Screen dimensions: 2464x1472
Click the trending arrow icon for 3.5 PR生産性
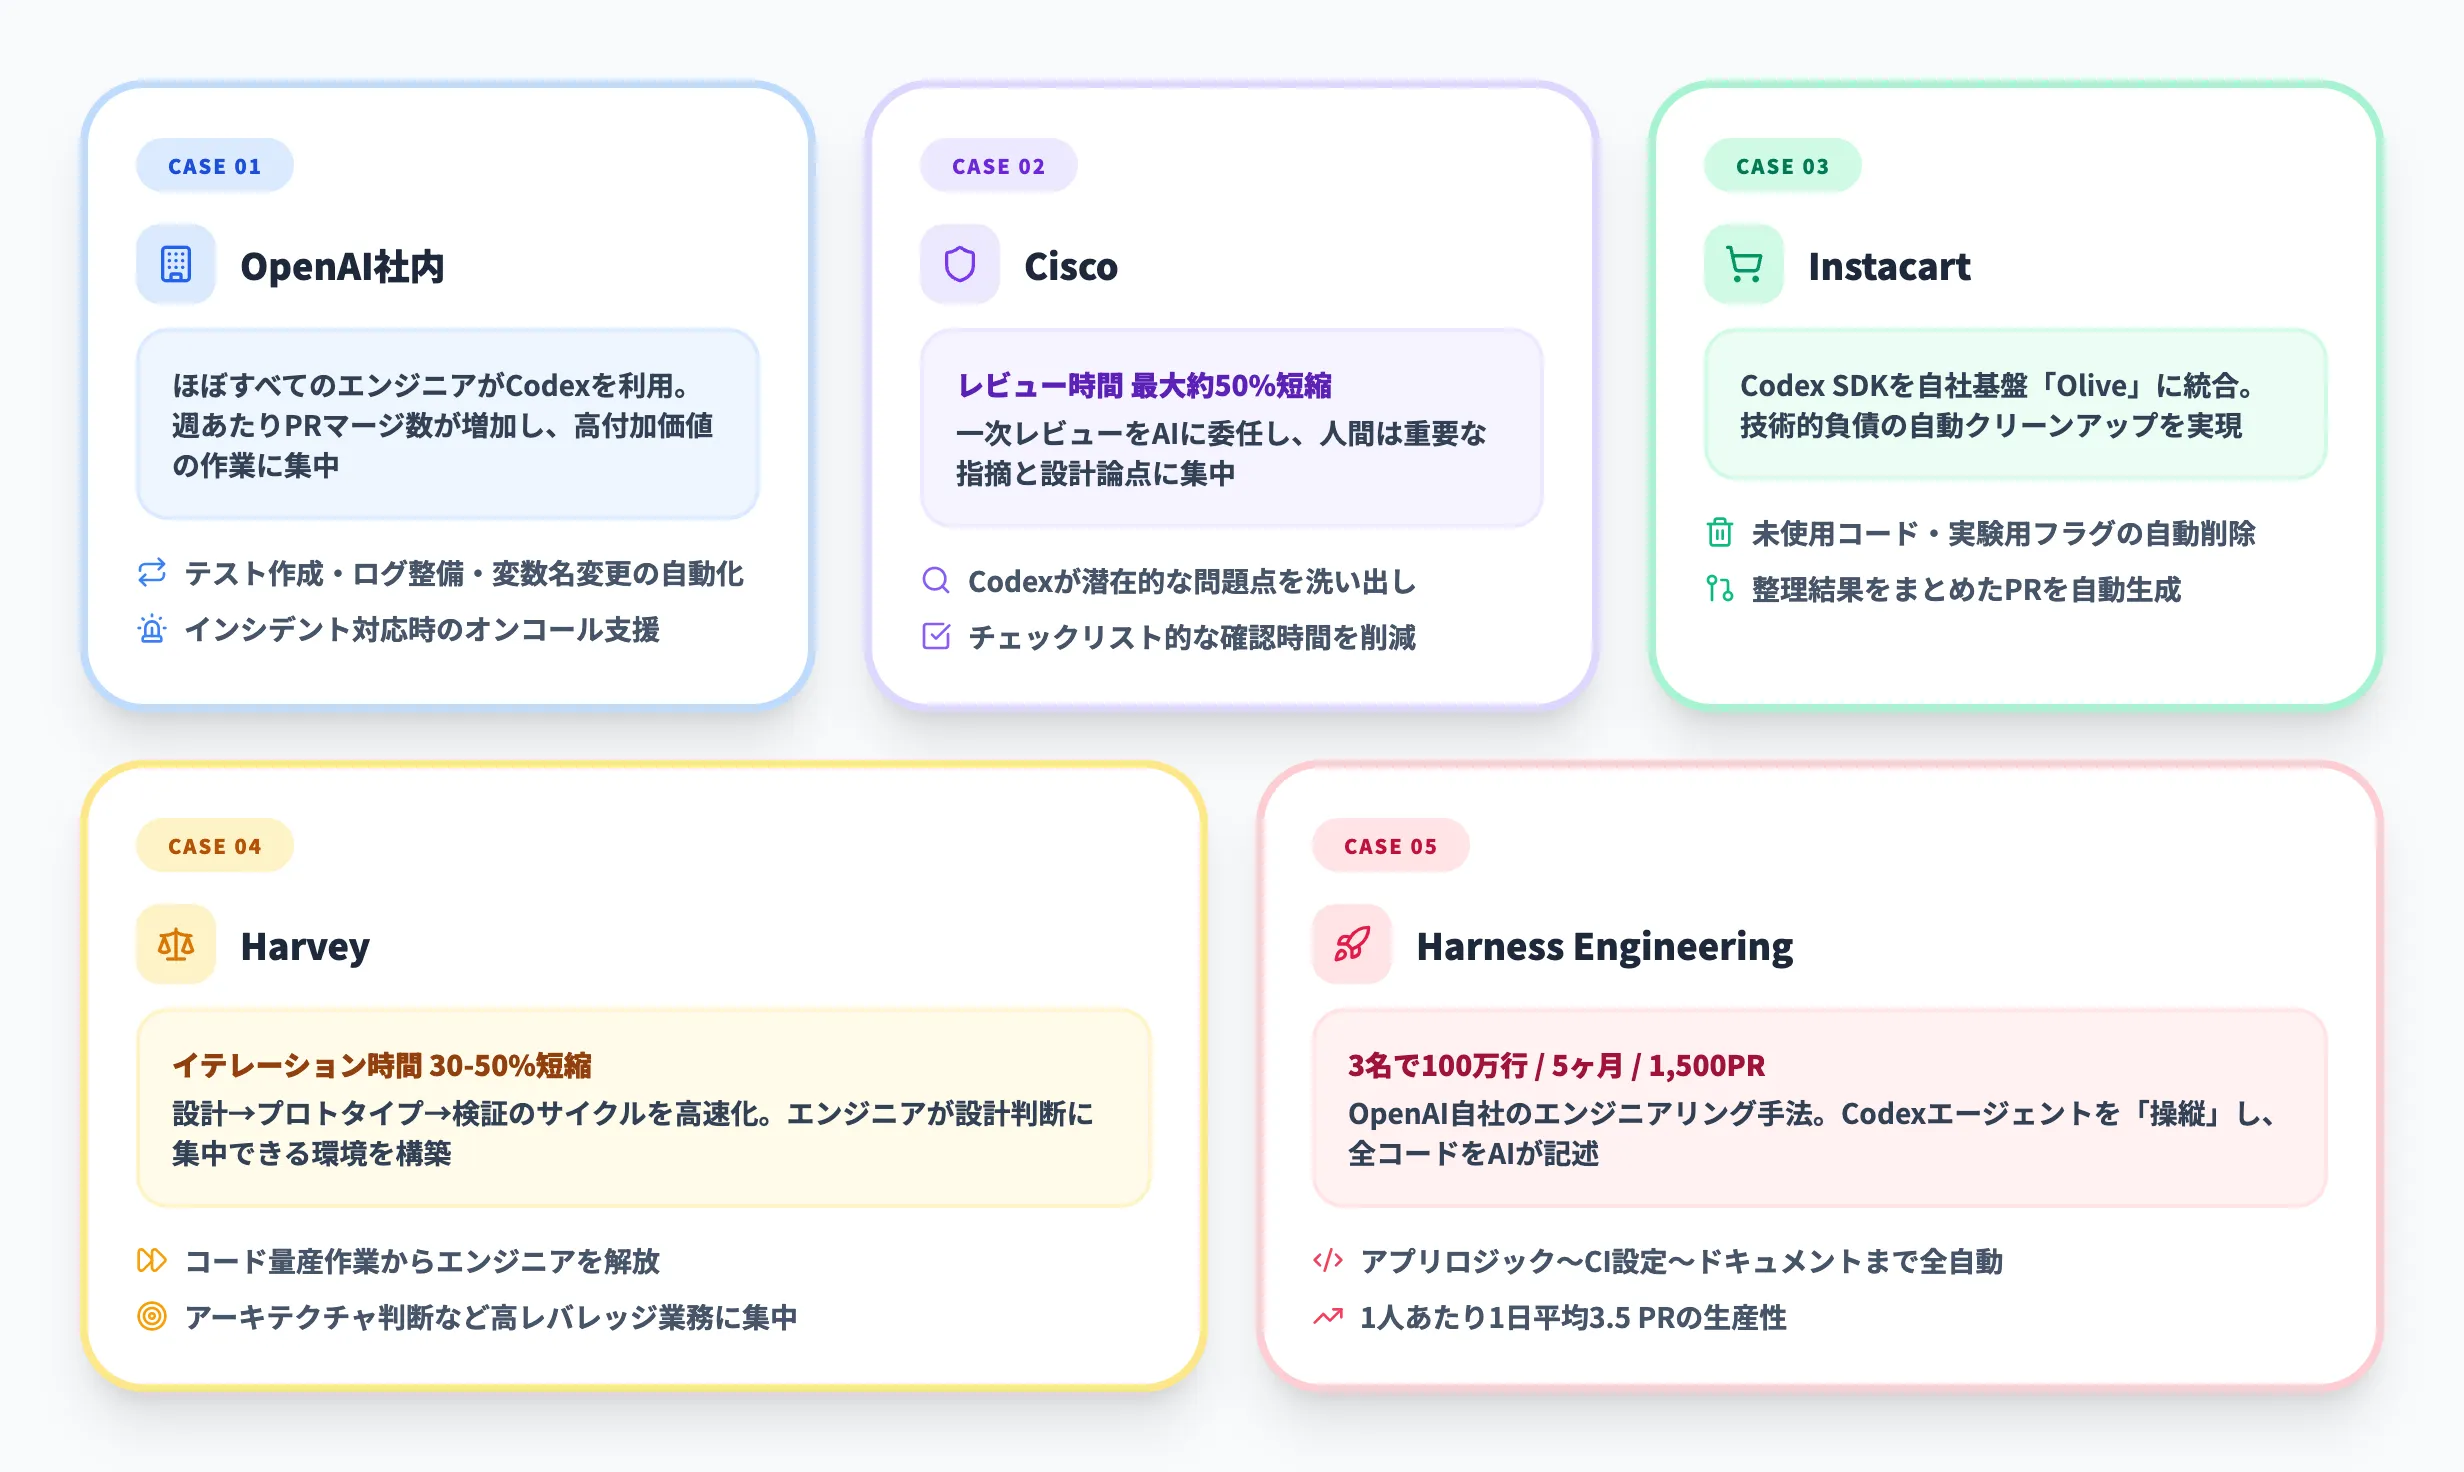point(1327,1318)
